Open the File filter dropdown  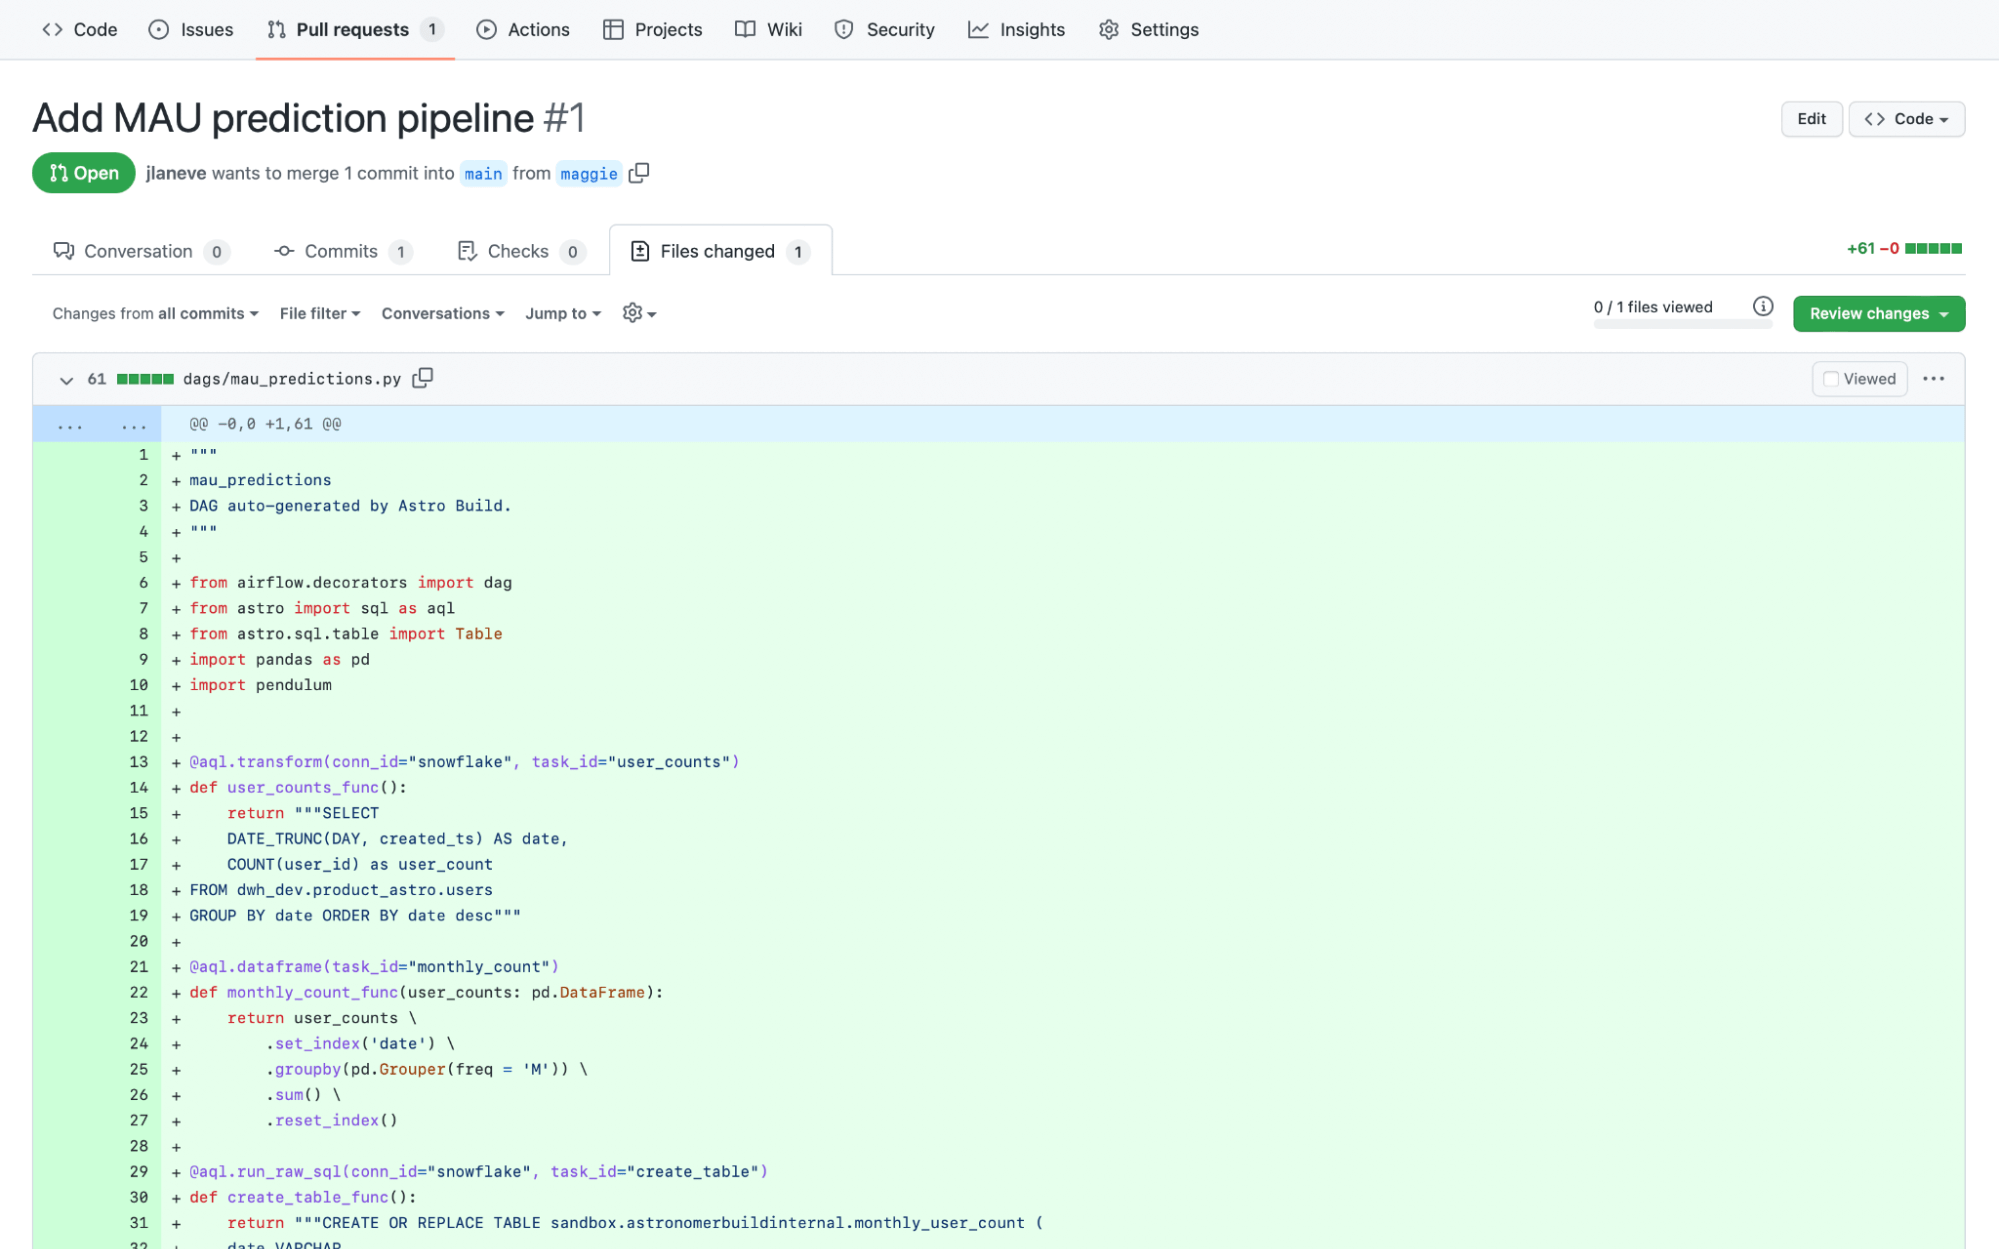coord(319,313)
